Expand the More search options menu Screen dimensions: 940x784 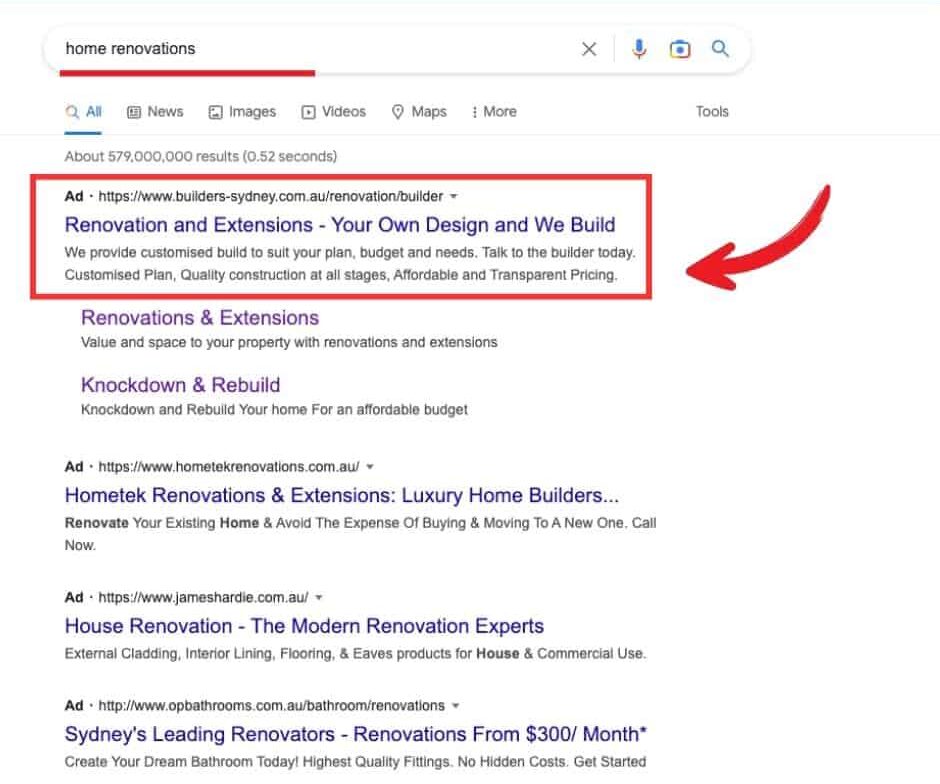tap(494, 112)
